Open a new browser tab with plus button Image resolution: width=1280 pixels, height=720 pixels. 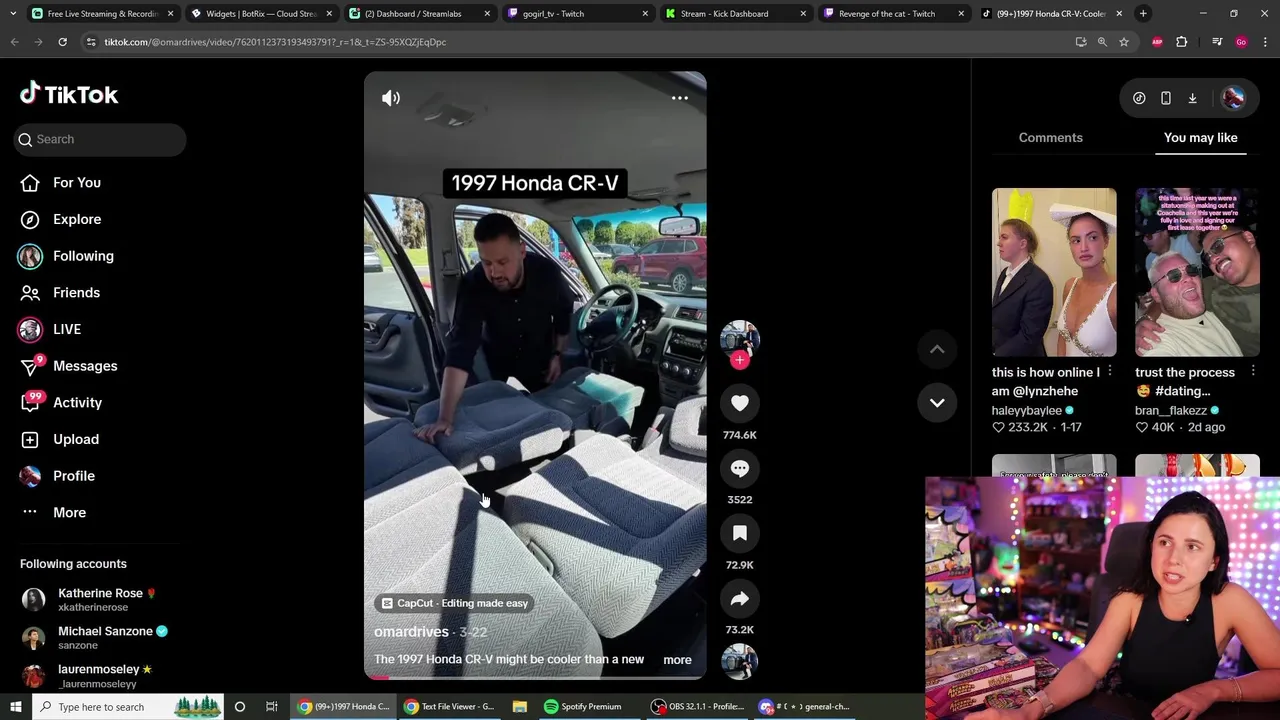click(1143, 14)
